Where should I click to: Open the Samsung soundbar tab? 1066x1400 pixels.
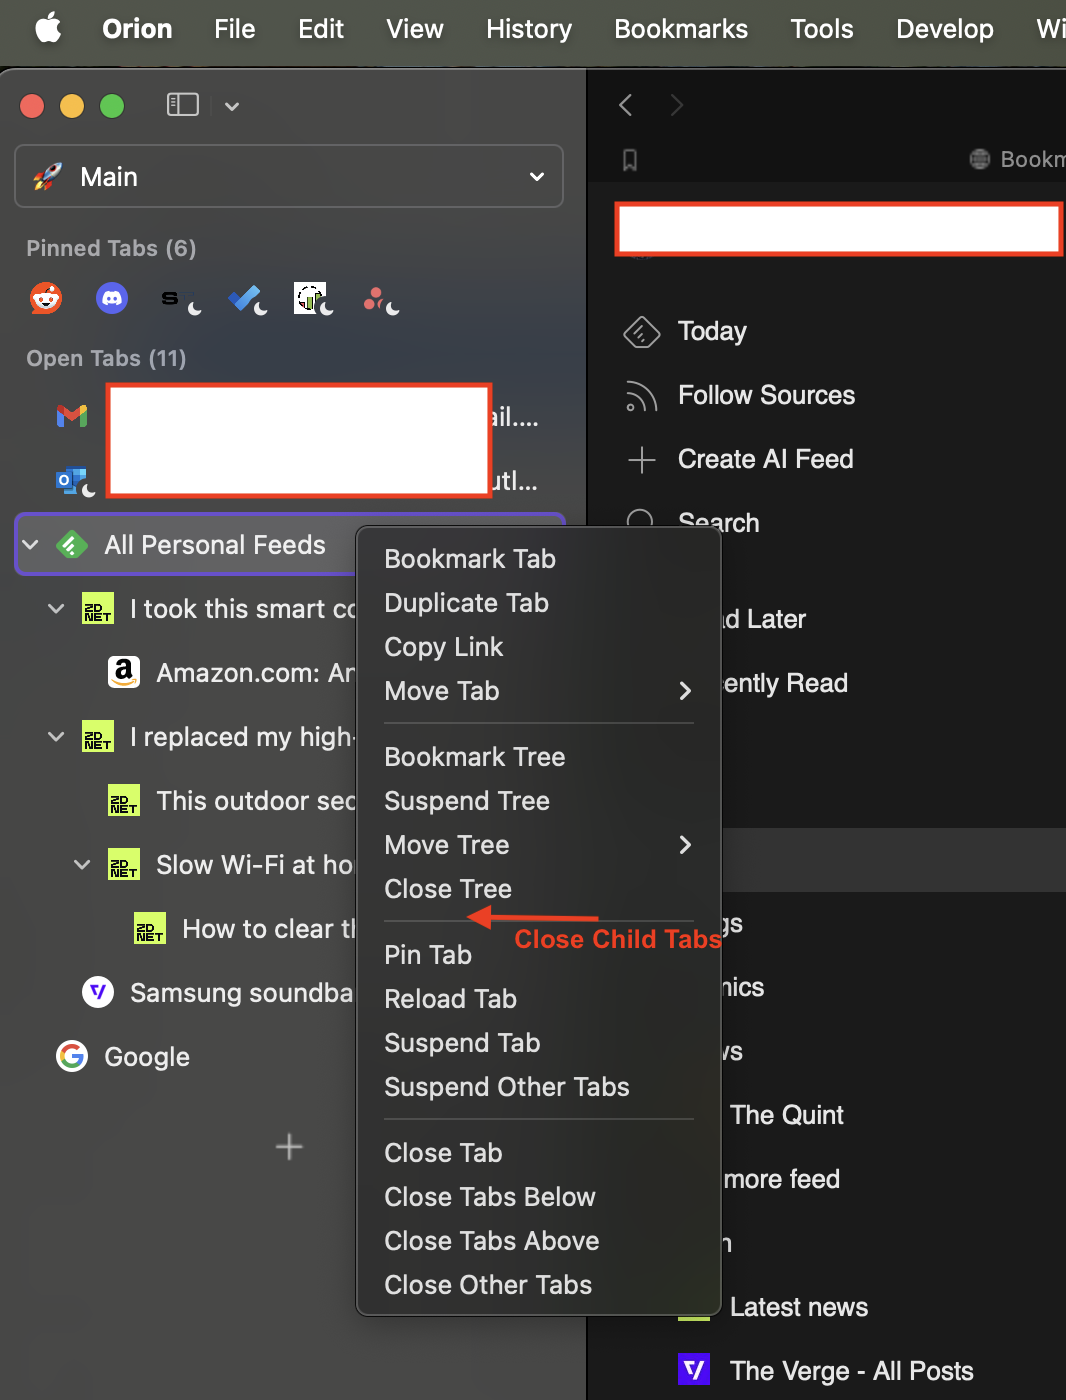coord(240,993)
